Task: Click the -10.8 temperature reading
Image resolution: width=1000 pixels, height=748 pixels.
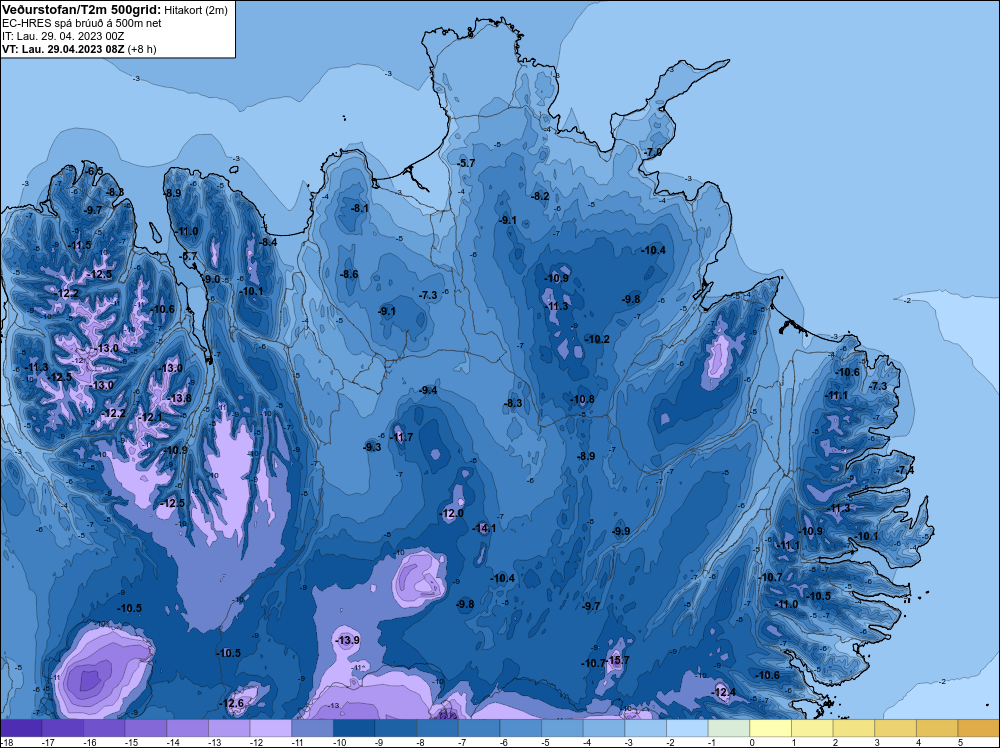Action: click(x=582, y=399)
